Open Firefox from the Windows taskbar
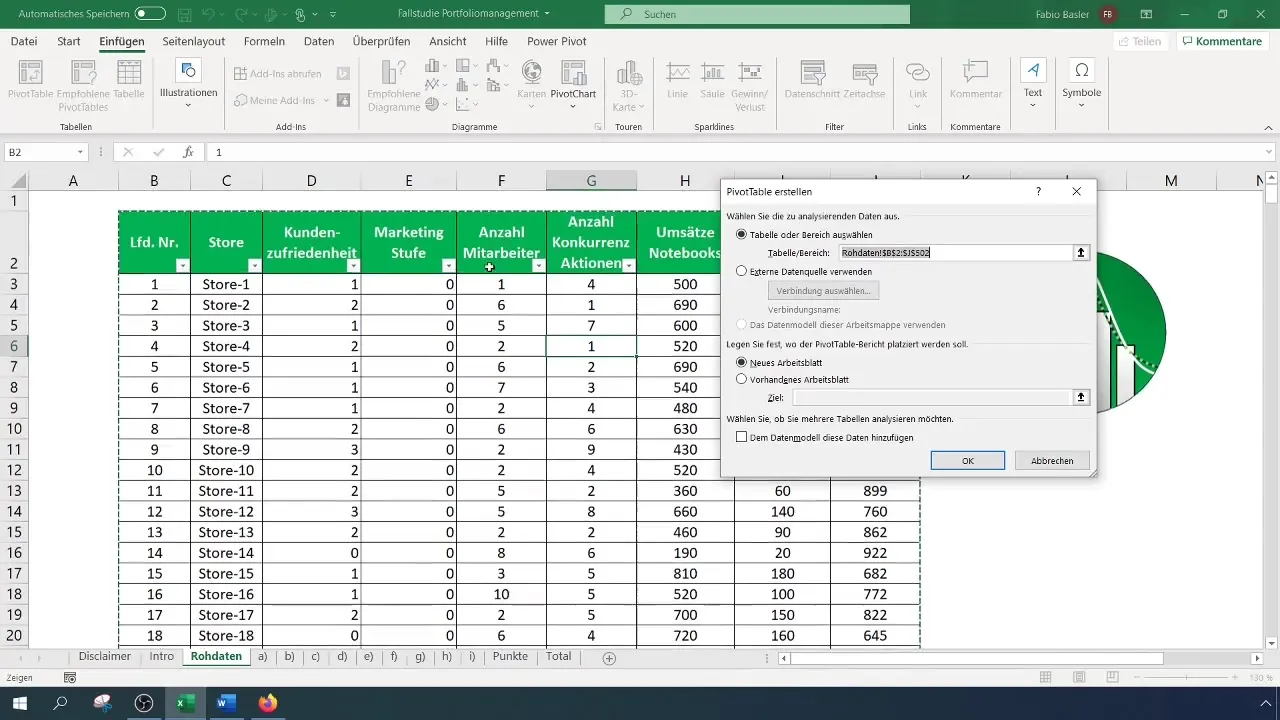Image resolution: width=1280 pixels, height=720 pixels. pos(267,703)
